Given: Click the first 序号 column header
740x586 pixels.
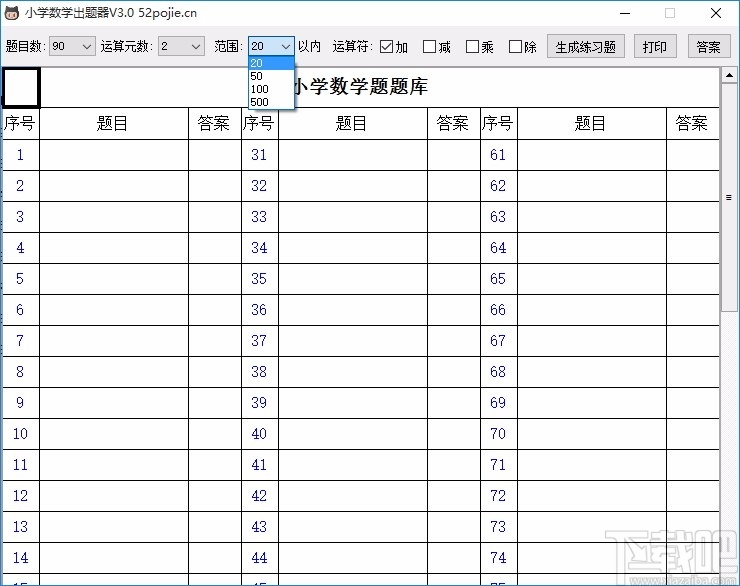Looking at the screenshot, I should [x=21, y=124].
